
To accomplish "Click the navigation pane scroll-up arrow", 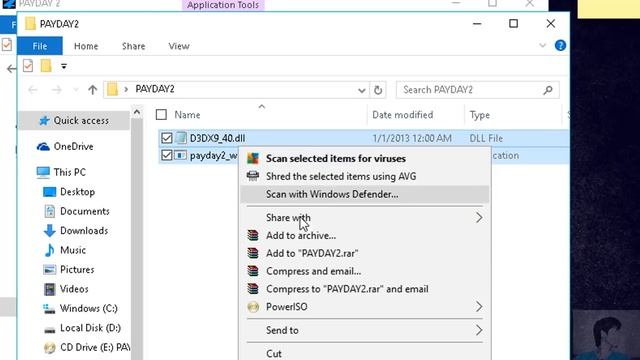I will point(137,112).
